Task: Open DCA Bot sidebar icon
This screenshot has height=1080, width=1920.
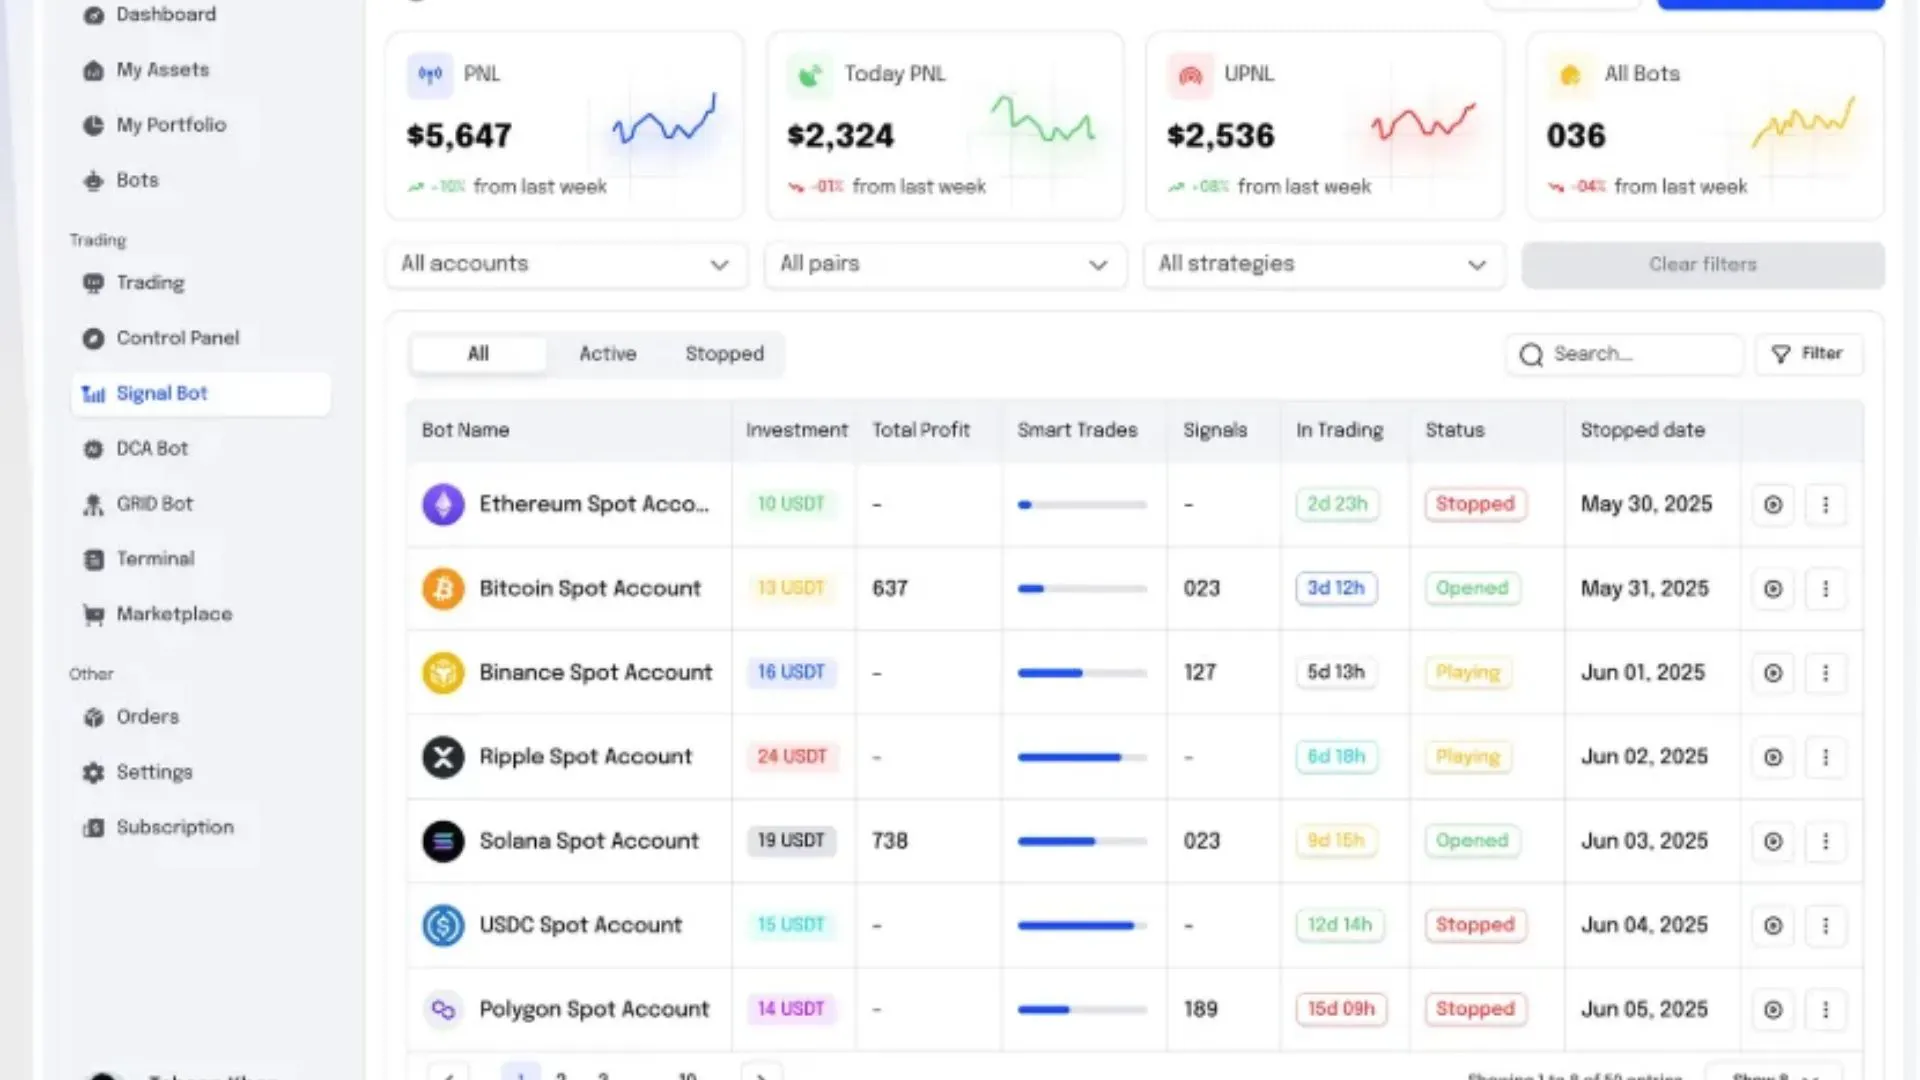Action: tap(93, 449)
